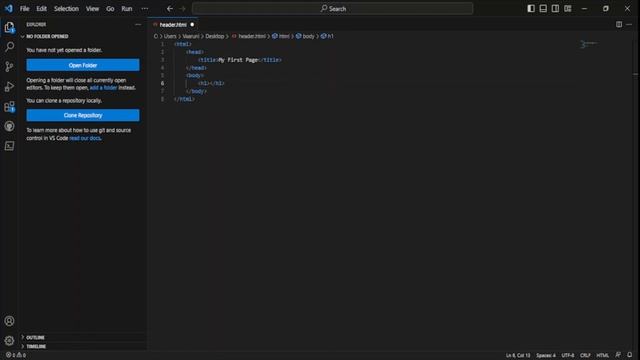Toggle the bottom panel layout icon

[x=543, y=8]
